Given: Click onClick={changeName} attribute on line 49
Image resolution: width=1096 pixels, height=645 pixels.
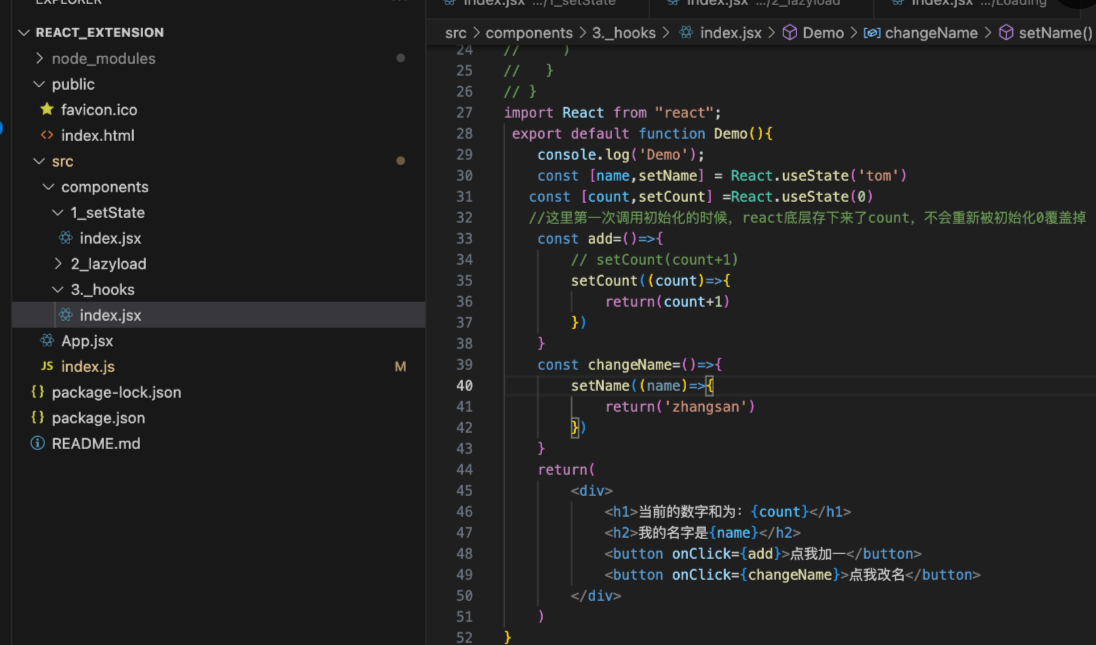Looking at the screenshot, I should pyautogui.click(x=756, y=574).
